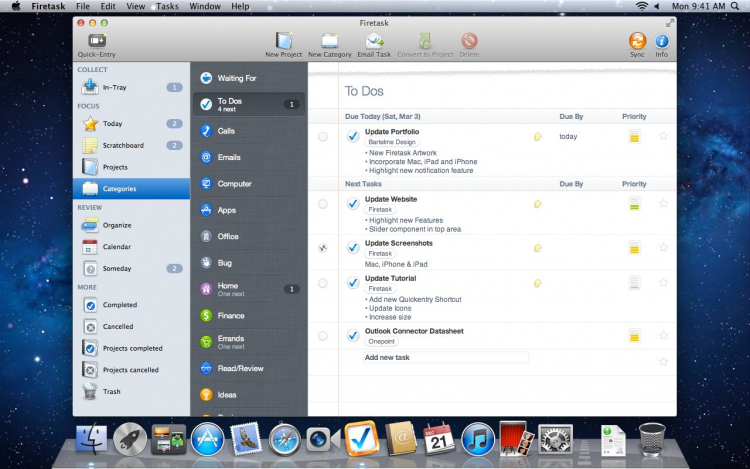Check off the Update Screenshots task

click(353, 248)
